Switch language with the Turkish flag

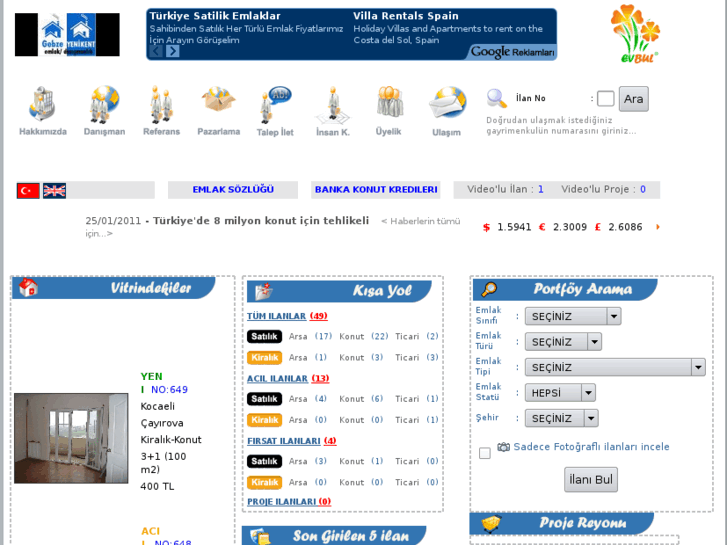[x=28, y=191]
